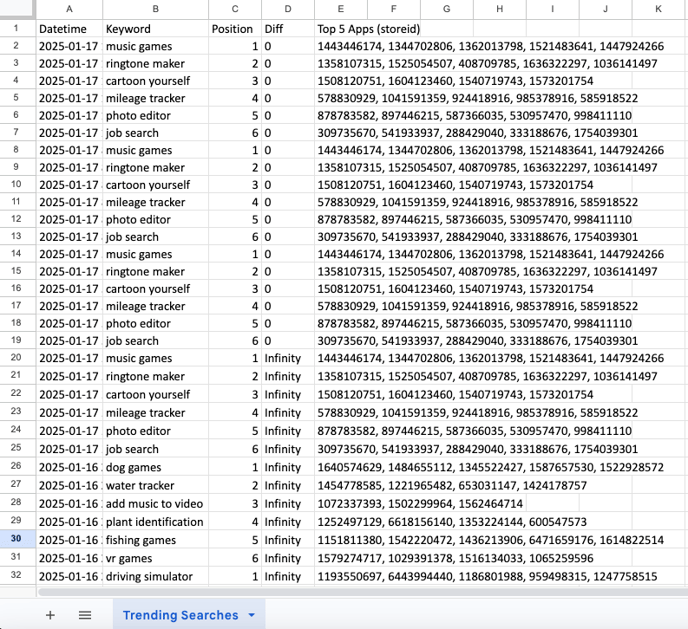Click store IDs starting 1193550697
This screenshot has width=688, height=629.
click(x=487, y=576)
